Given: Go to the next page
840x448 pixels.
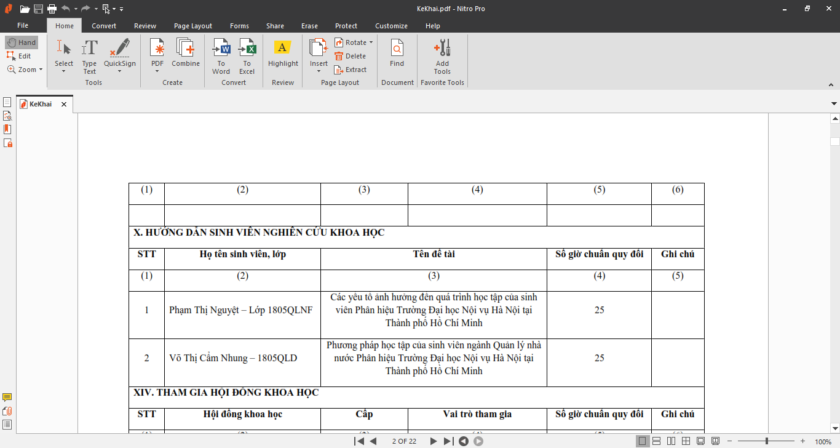Looking at the screenshot, I should pos(433,441).
